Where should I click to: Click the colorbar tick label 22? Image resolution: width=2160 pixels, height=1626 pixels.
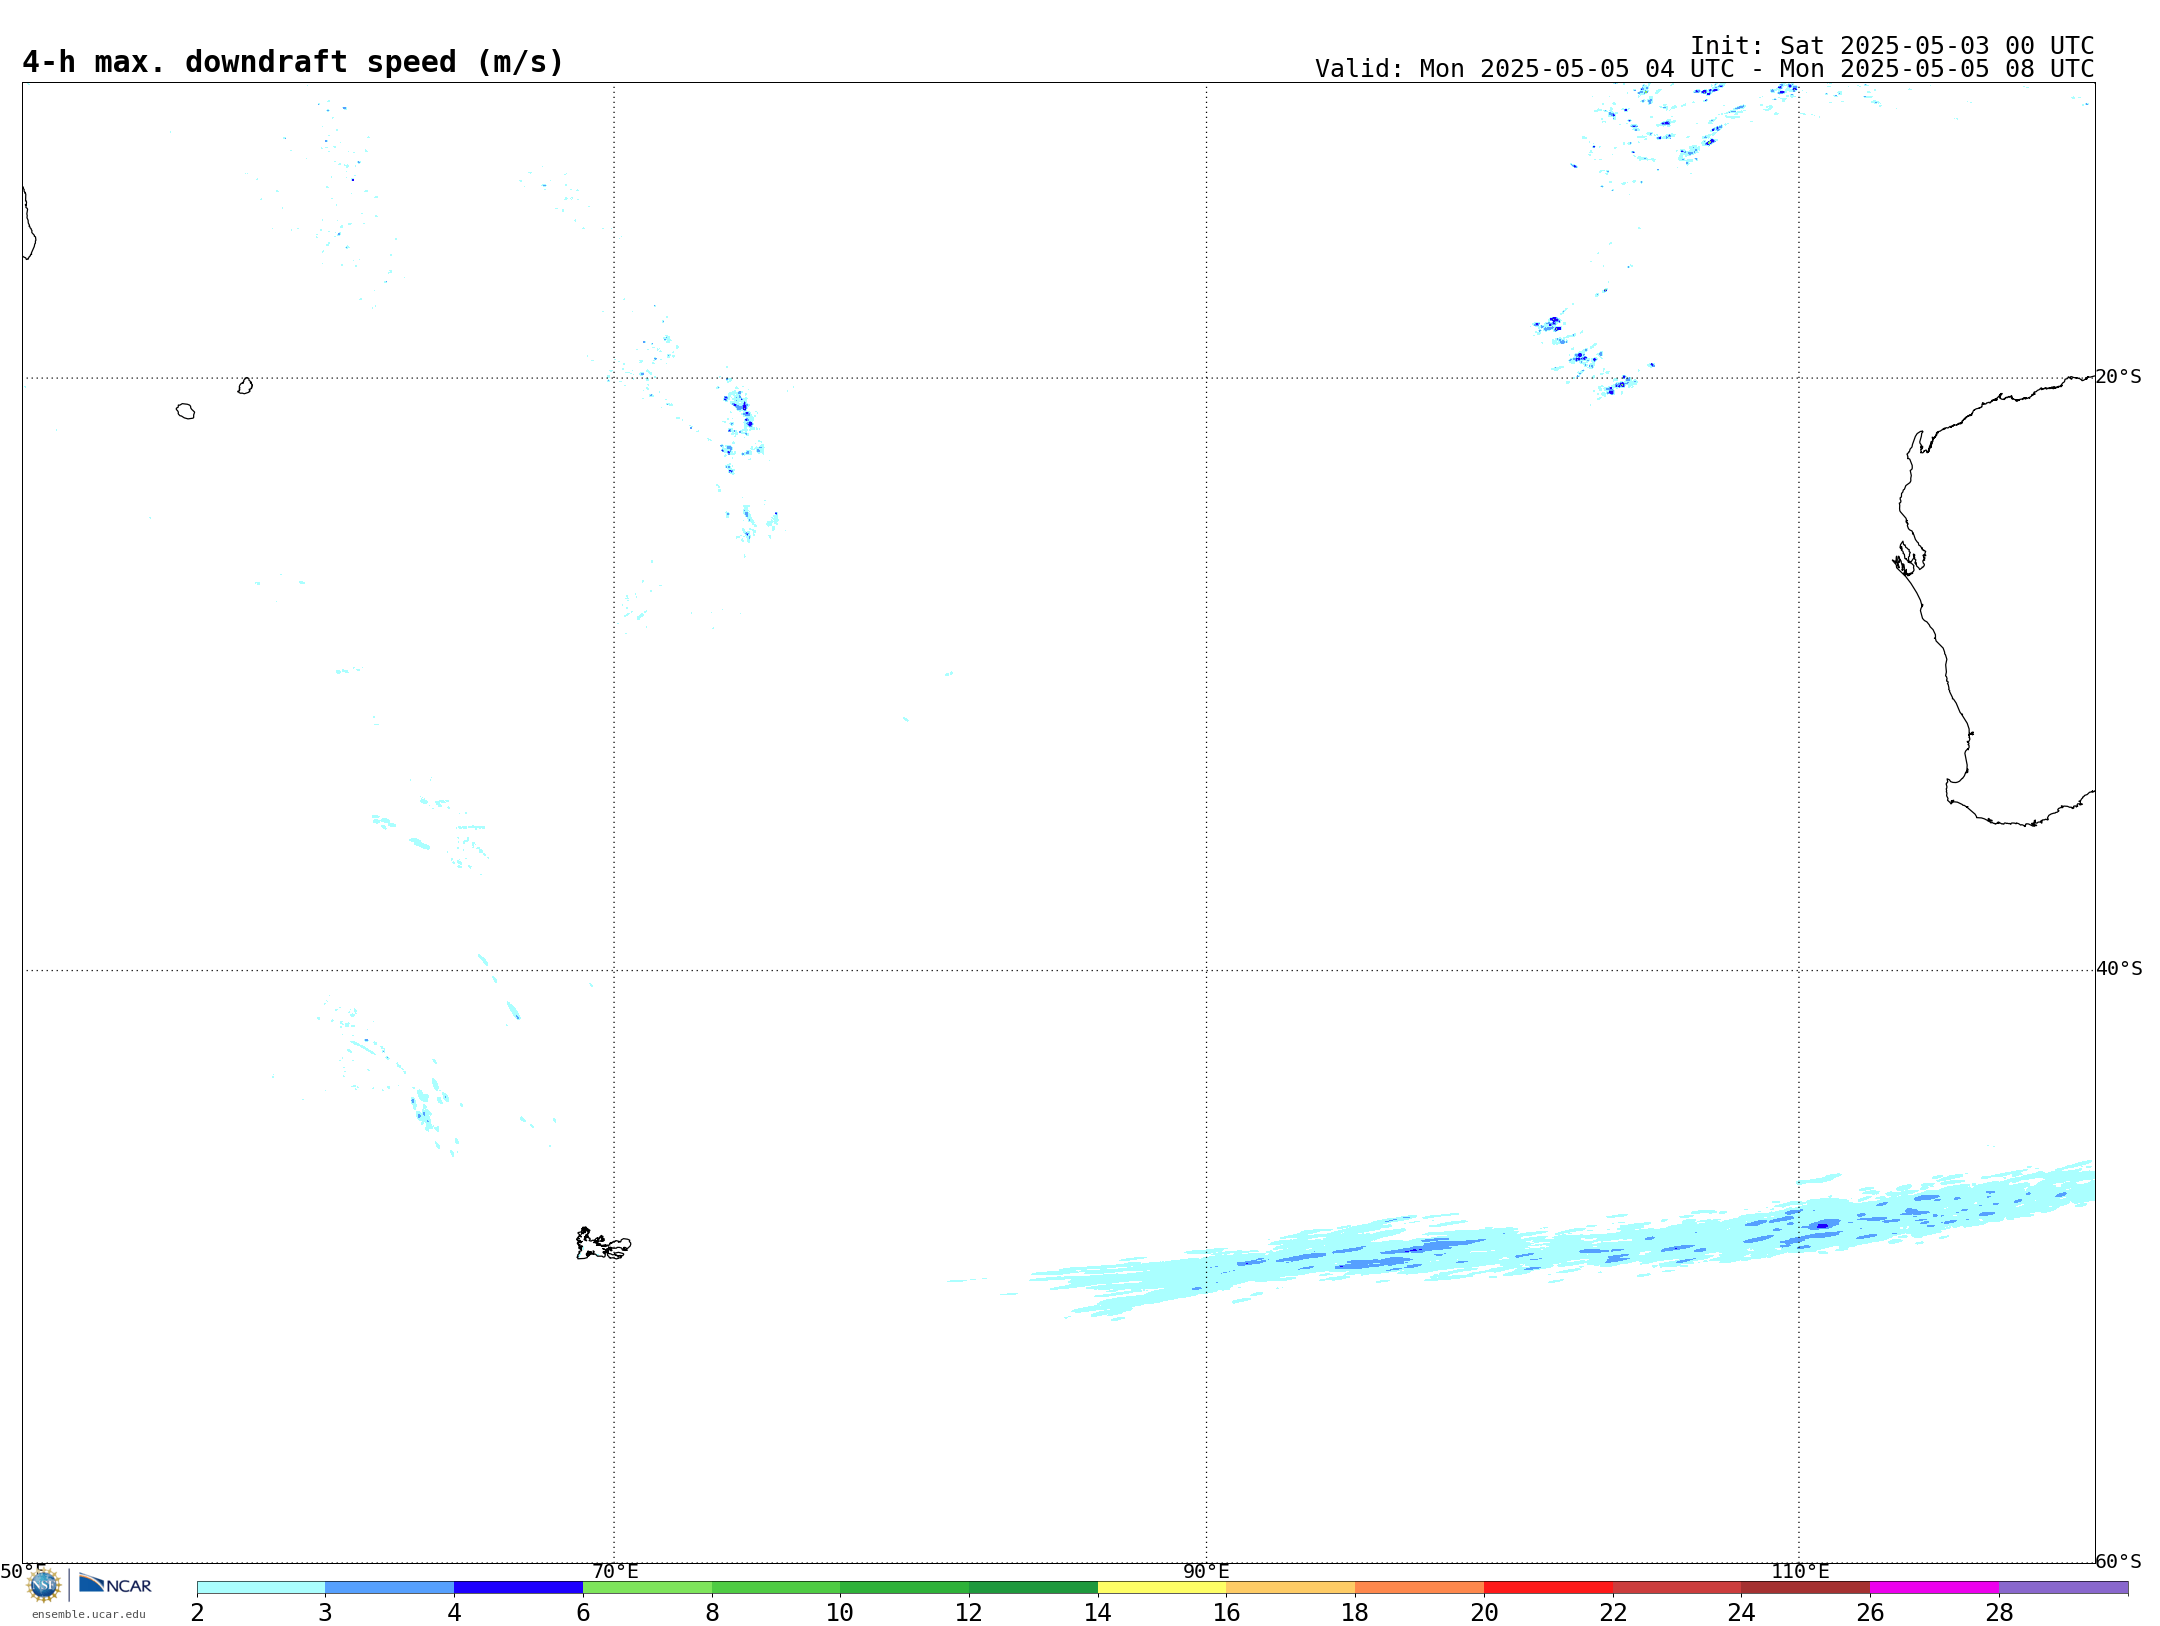pyautogui.click(x=1613, y=1612)
